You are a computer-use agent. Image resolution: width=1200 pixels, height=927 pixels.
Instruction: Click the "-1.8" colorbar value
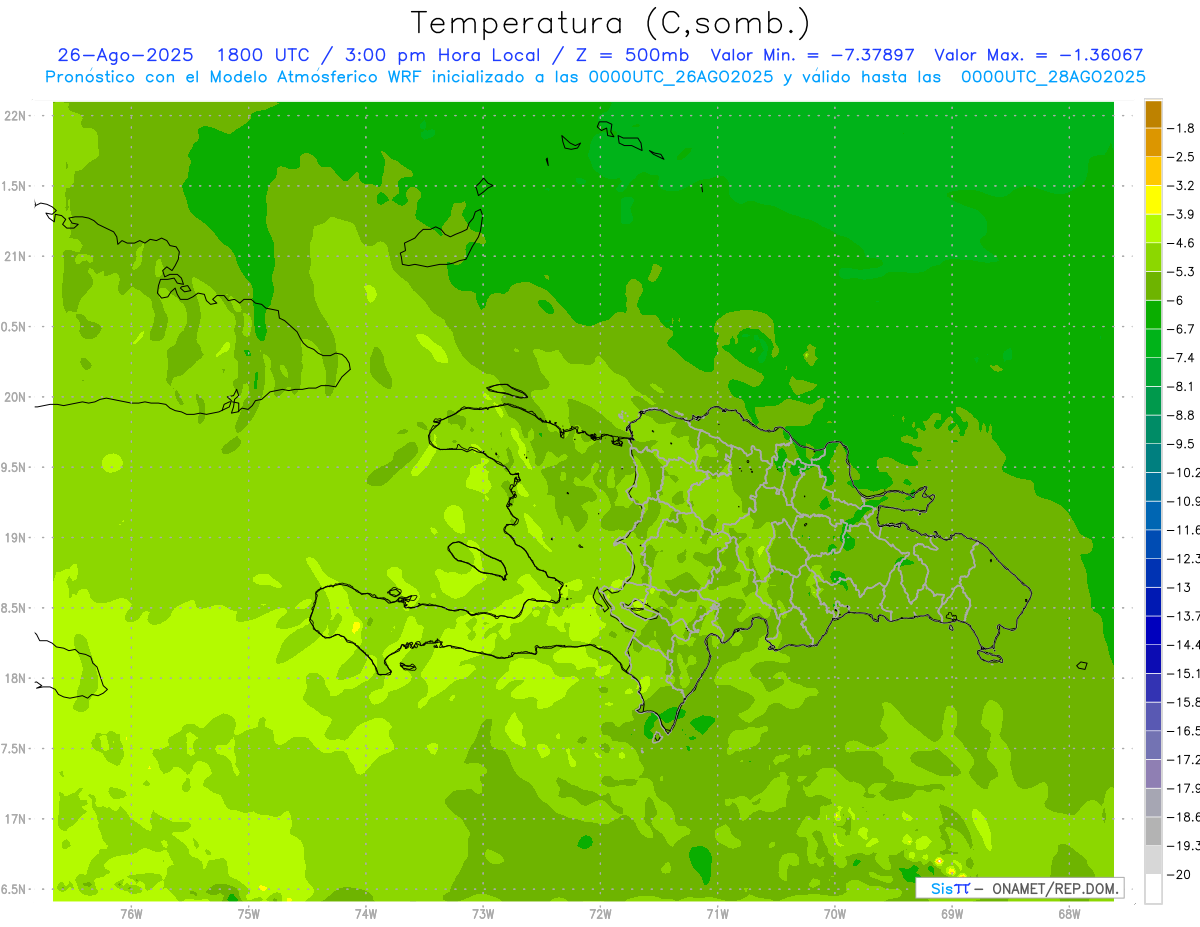click(1182, 128)
